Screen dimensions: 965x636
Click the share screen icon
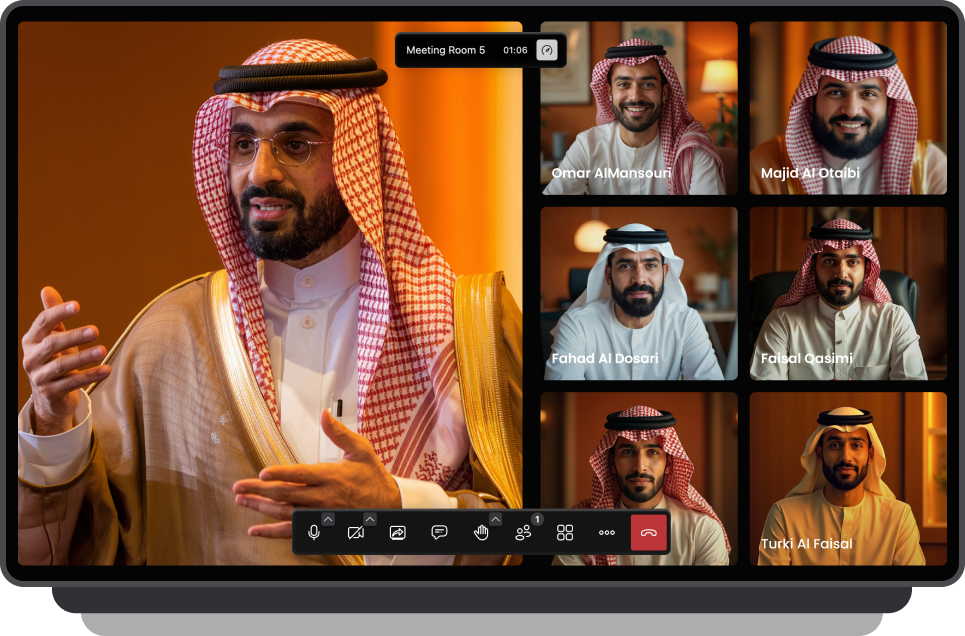397,533
